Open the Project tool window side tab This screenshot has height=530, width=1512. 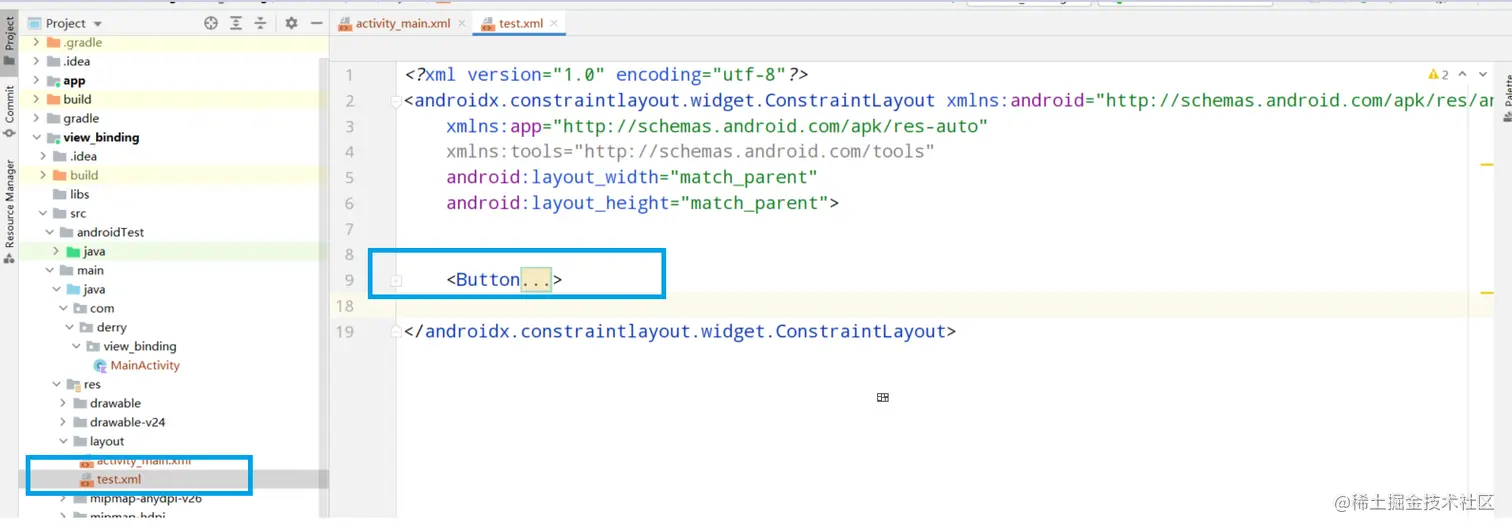coord(9,42)
